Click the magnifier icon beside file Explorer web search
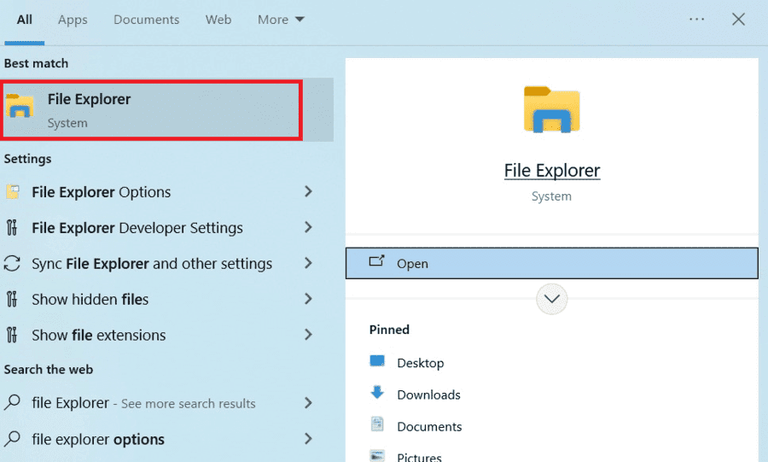This screenshot has width=768, height=462. click(x=12, y=402)
